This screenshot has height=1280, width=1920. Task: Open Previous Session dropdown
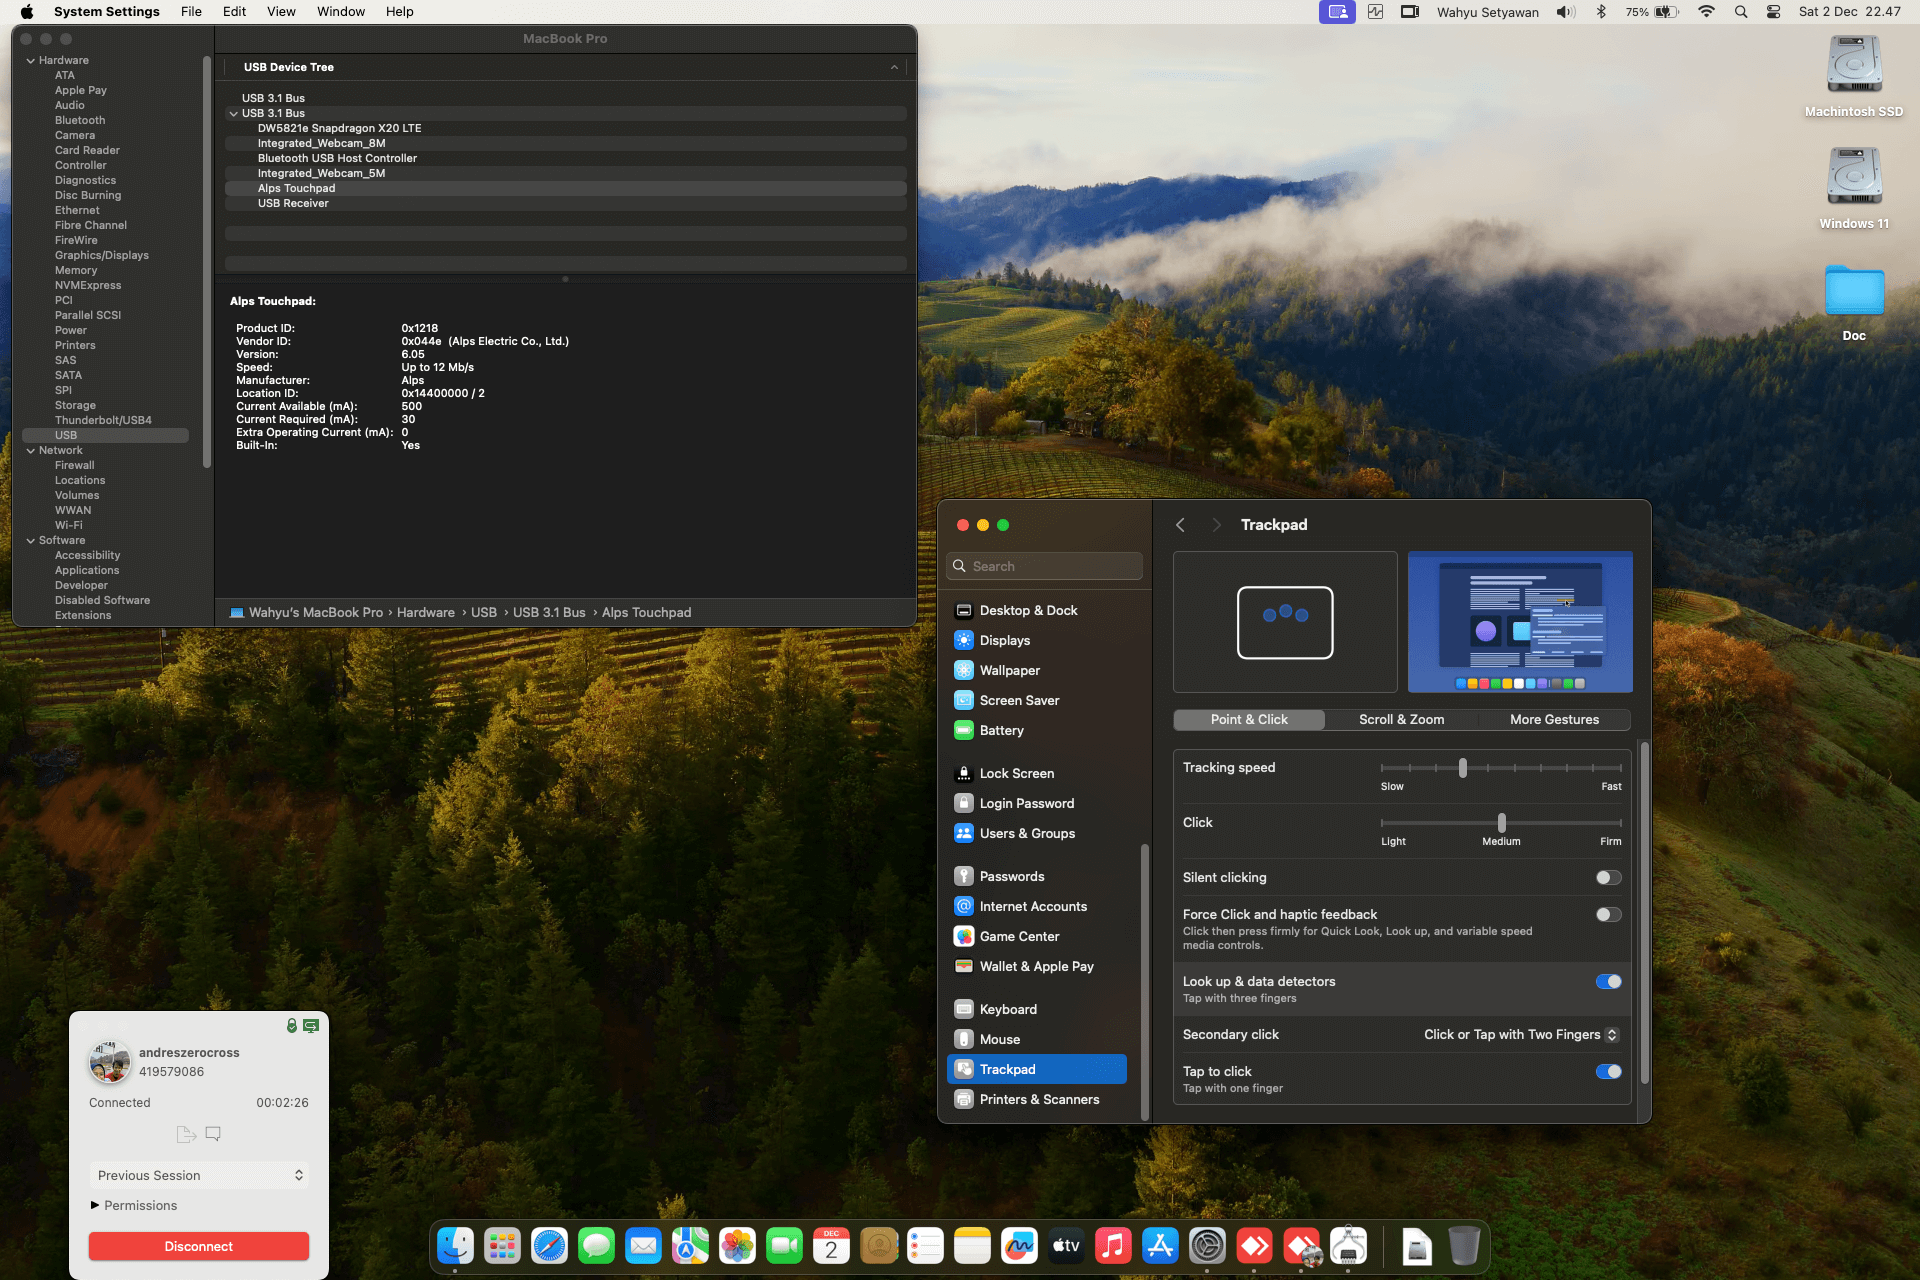click(x=199, y=1175)
